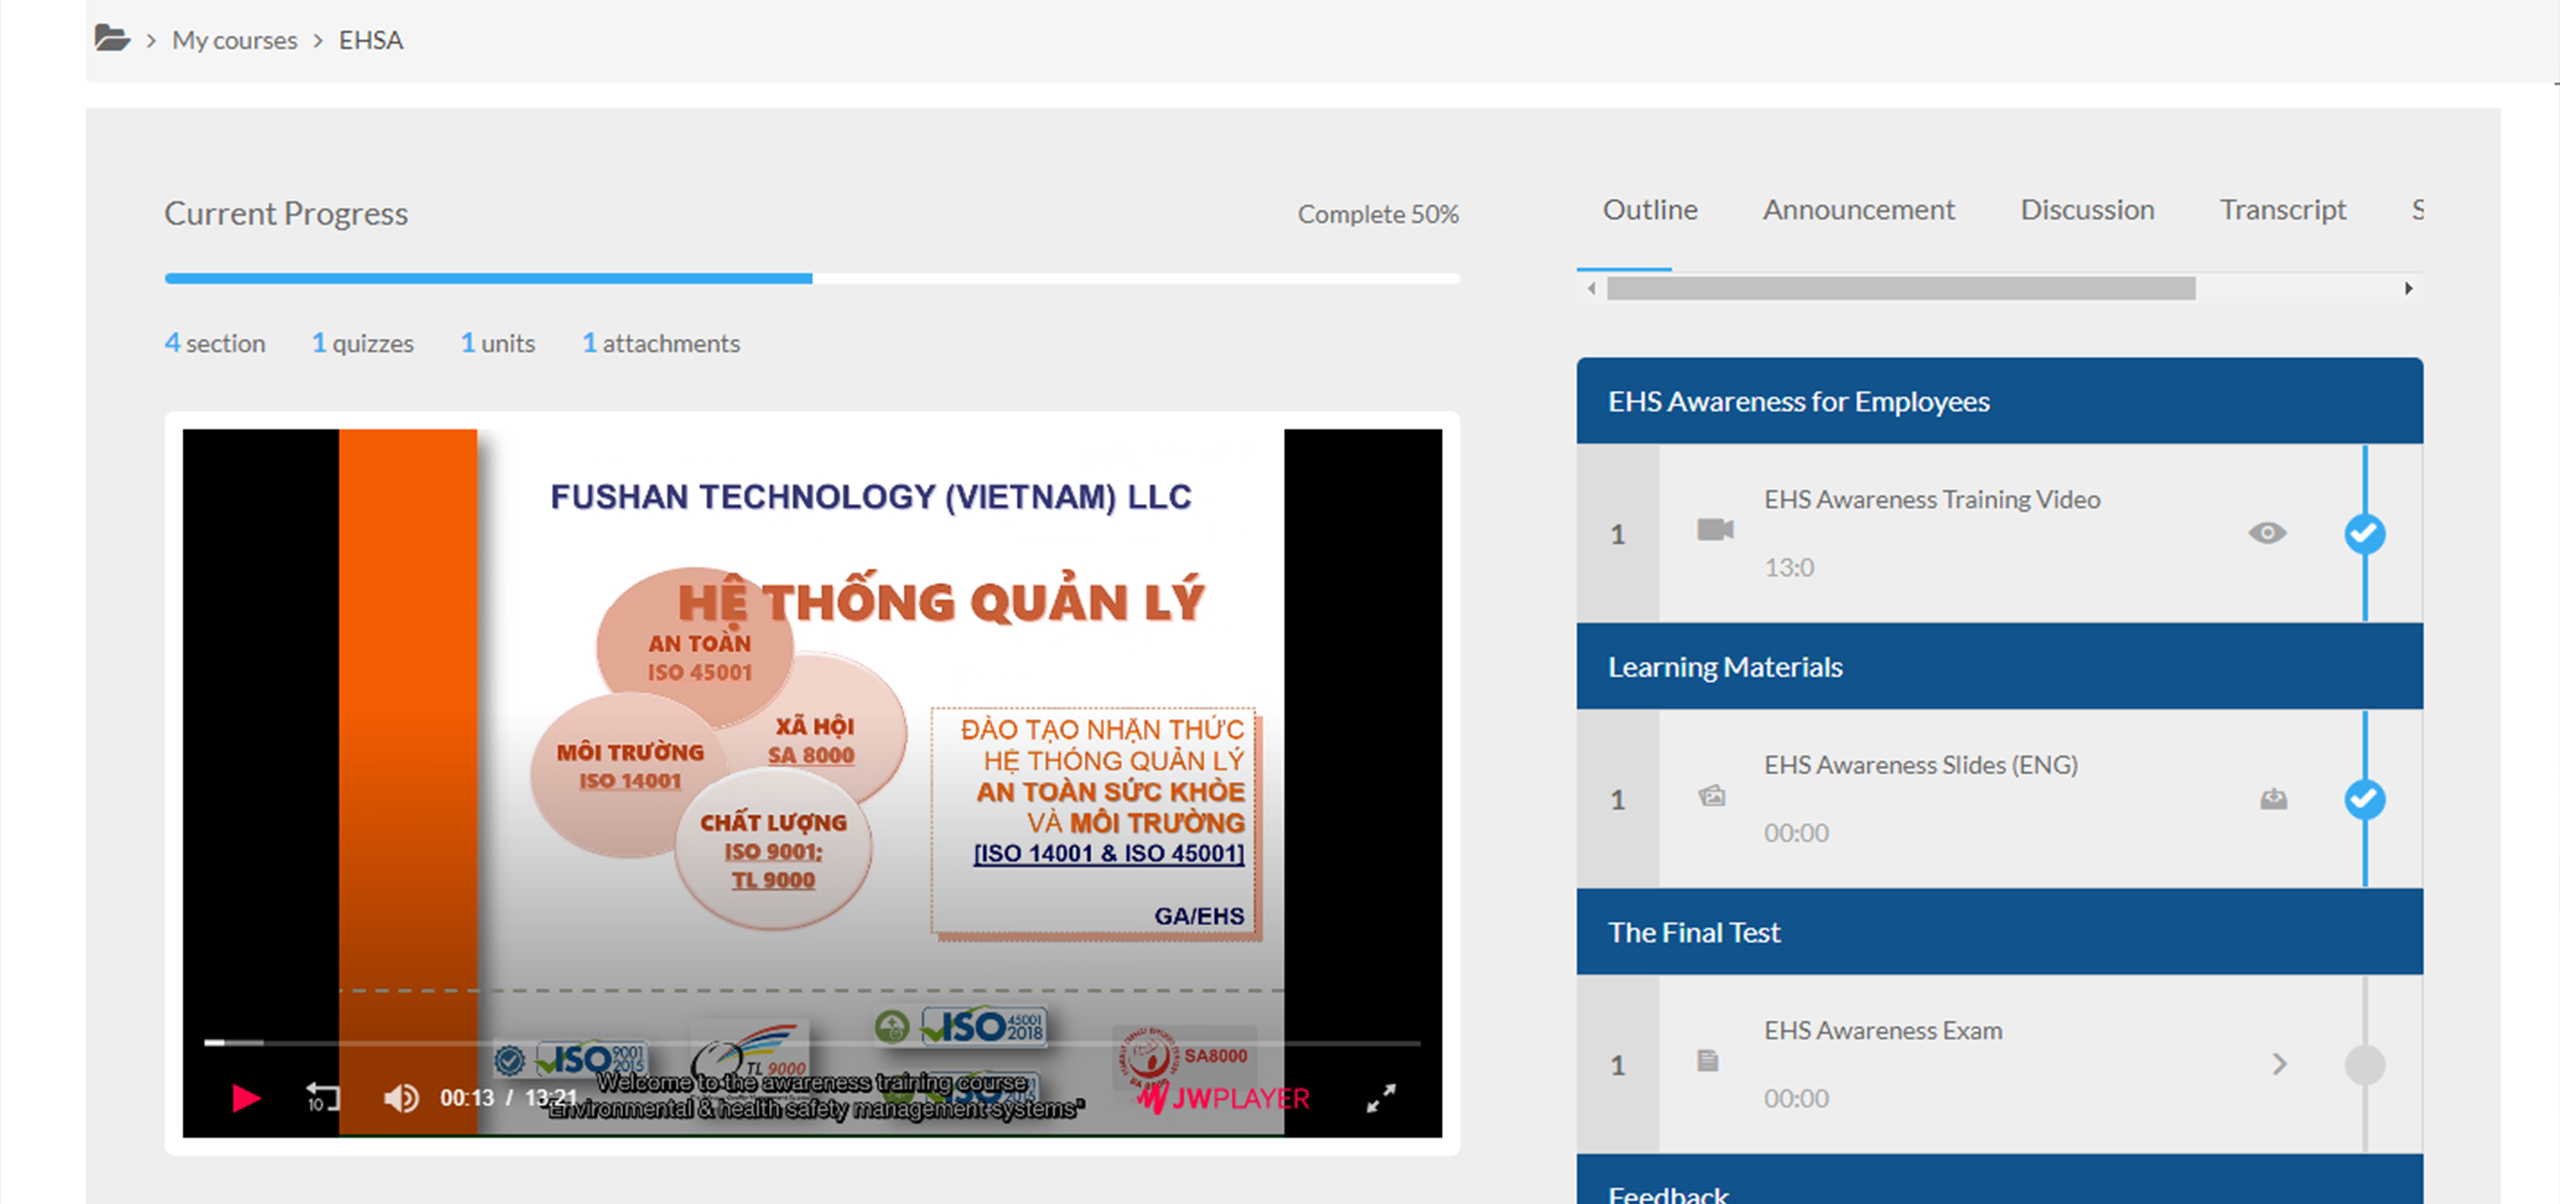Switch to the Announcement tab
2560x1204 pixels.
click(x=1858, y=210)
